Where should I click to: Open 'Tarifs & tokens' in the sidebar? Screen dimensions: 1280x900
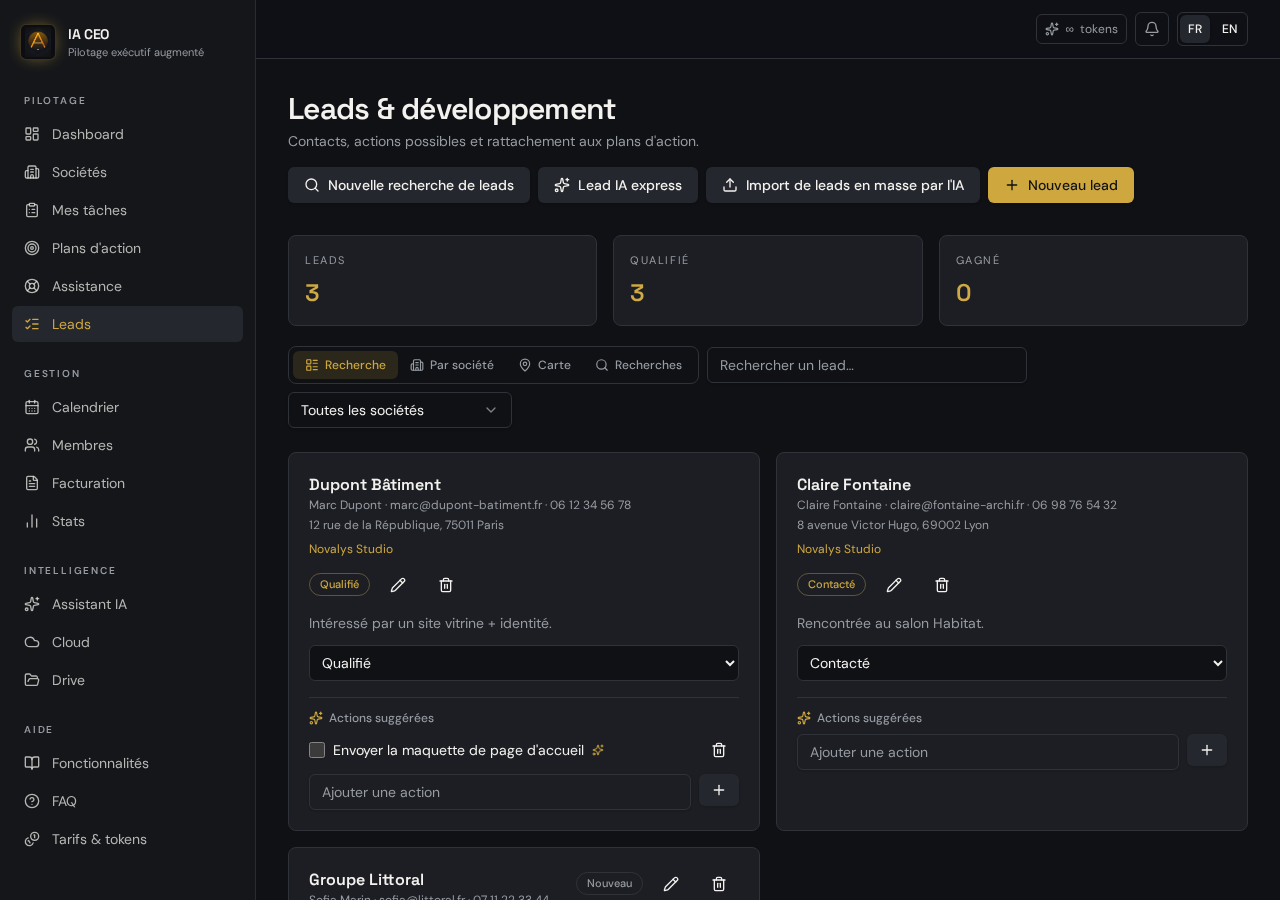(x=127, y=839)
